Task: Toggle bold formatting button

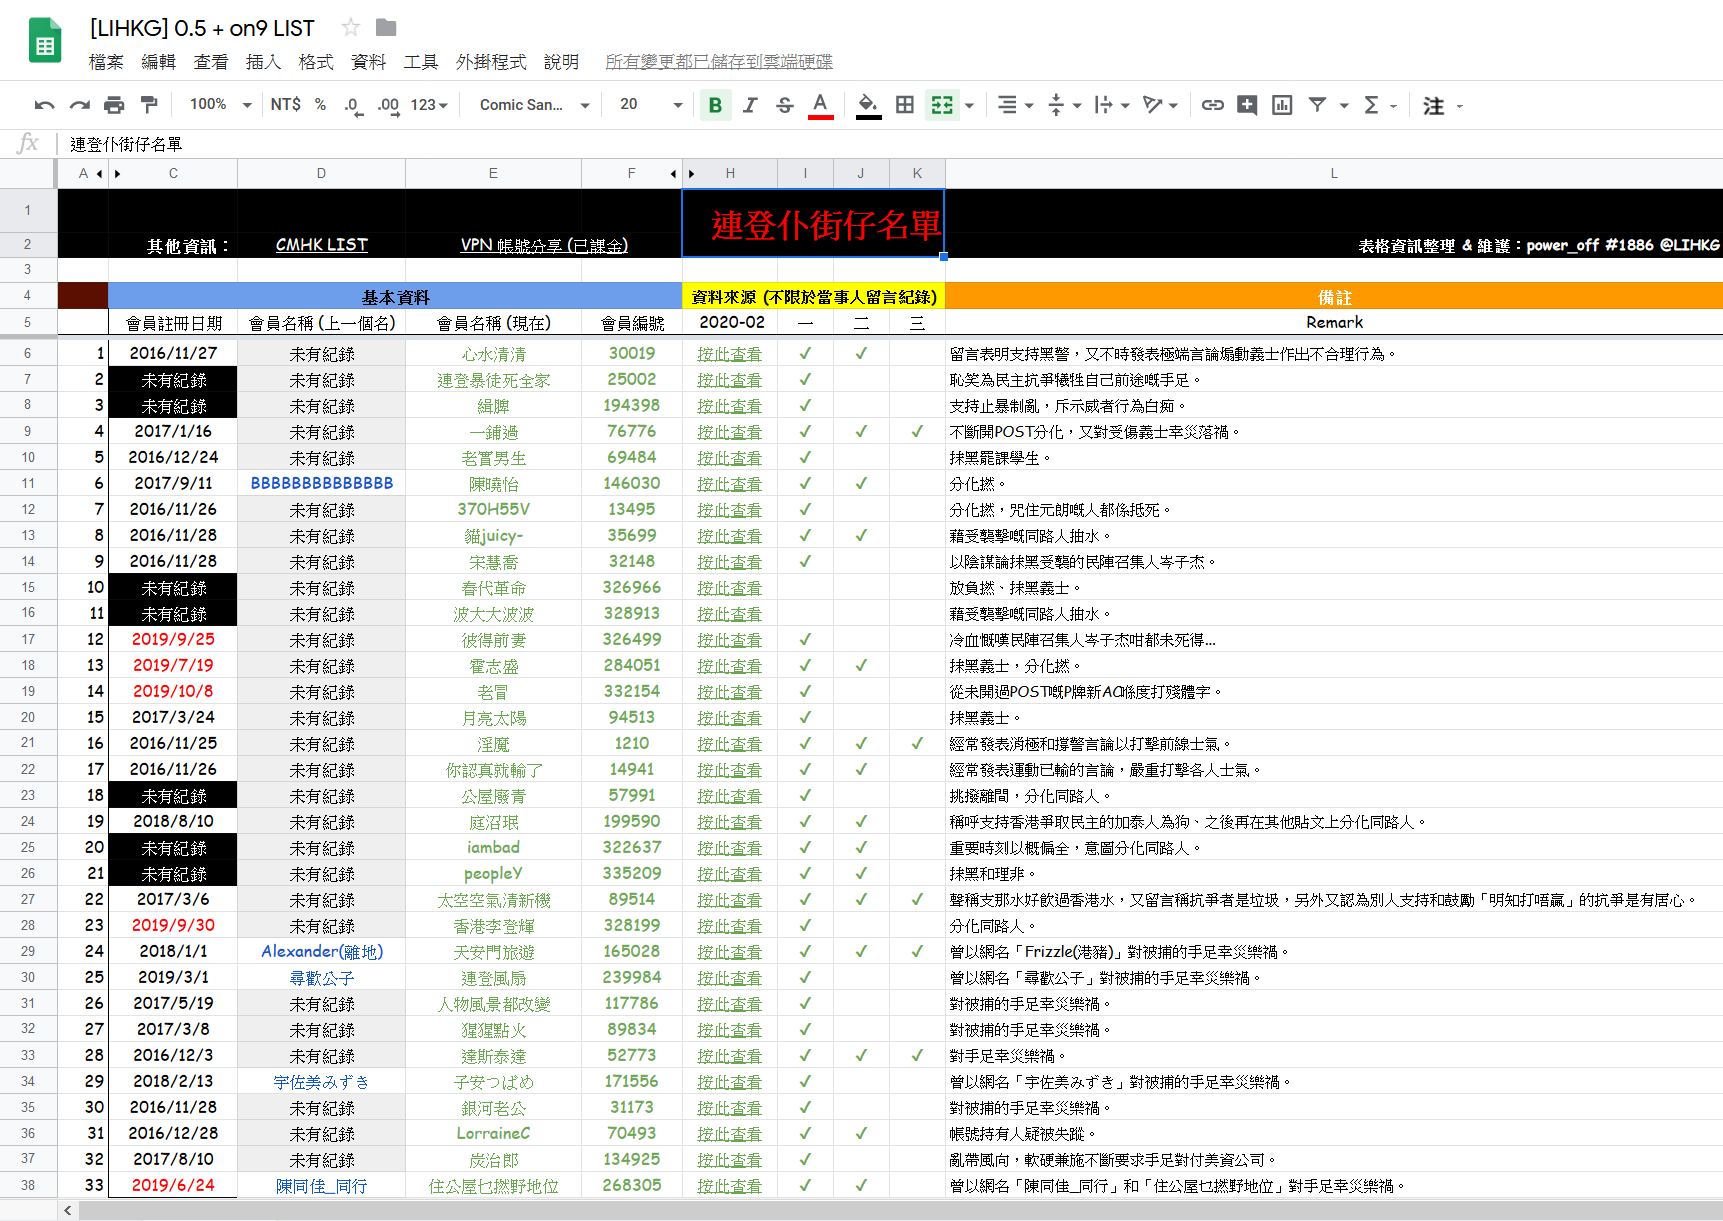Action: pos(715,105)
